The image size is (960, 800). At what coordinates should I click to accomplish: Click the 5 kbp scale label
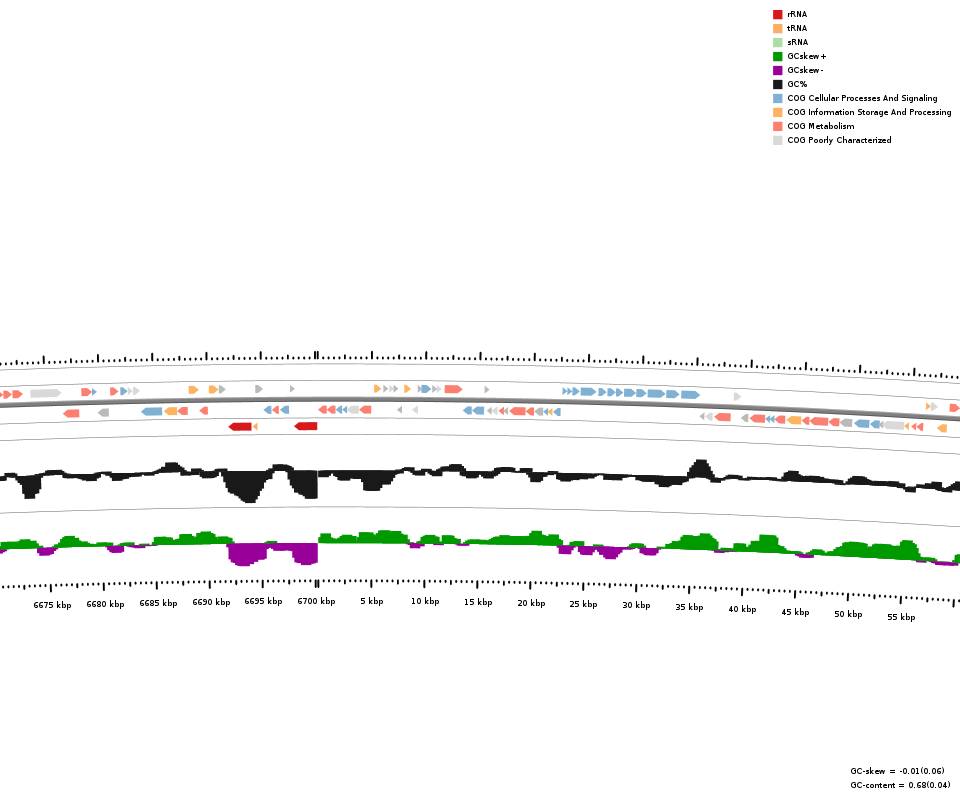pos(371,602)
